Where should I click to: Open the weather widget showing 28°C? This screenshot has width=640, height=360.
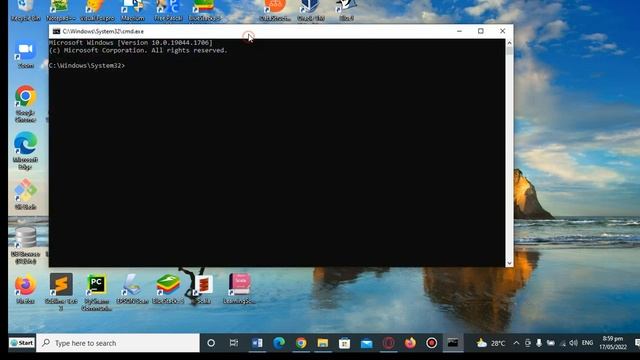coord(491,343)
